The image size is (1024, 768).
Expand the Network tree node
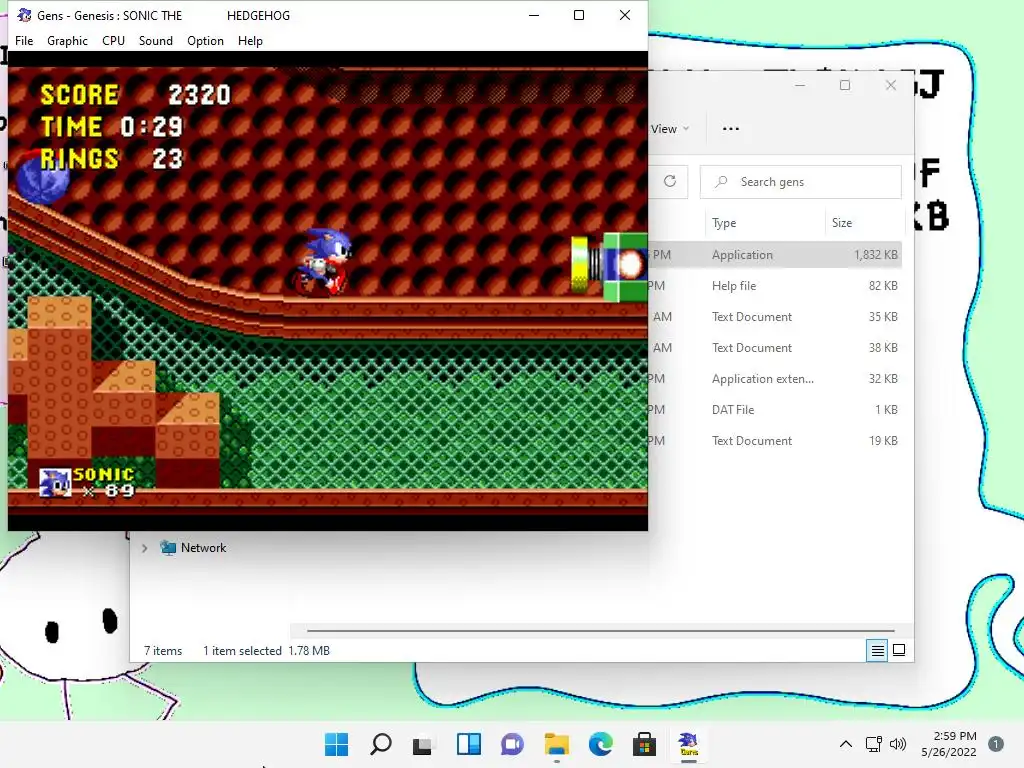[144, 548]
